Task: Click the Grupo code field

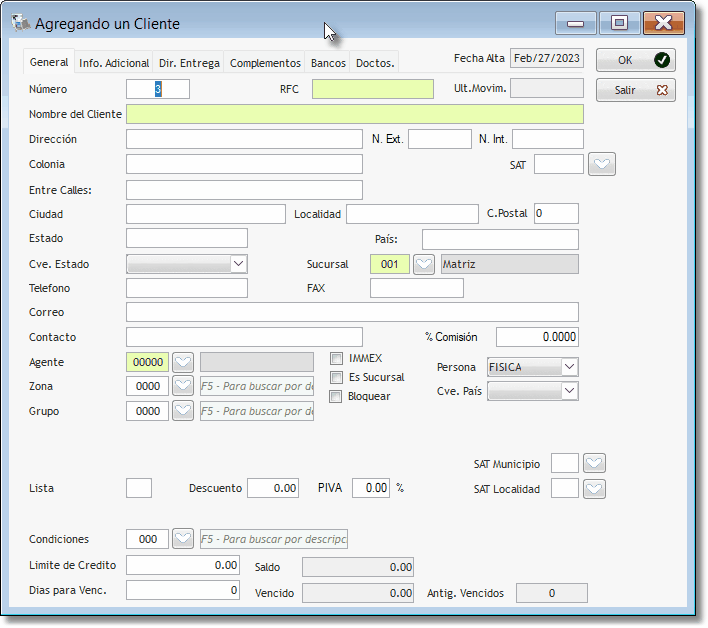Action: tap(148, 411)
